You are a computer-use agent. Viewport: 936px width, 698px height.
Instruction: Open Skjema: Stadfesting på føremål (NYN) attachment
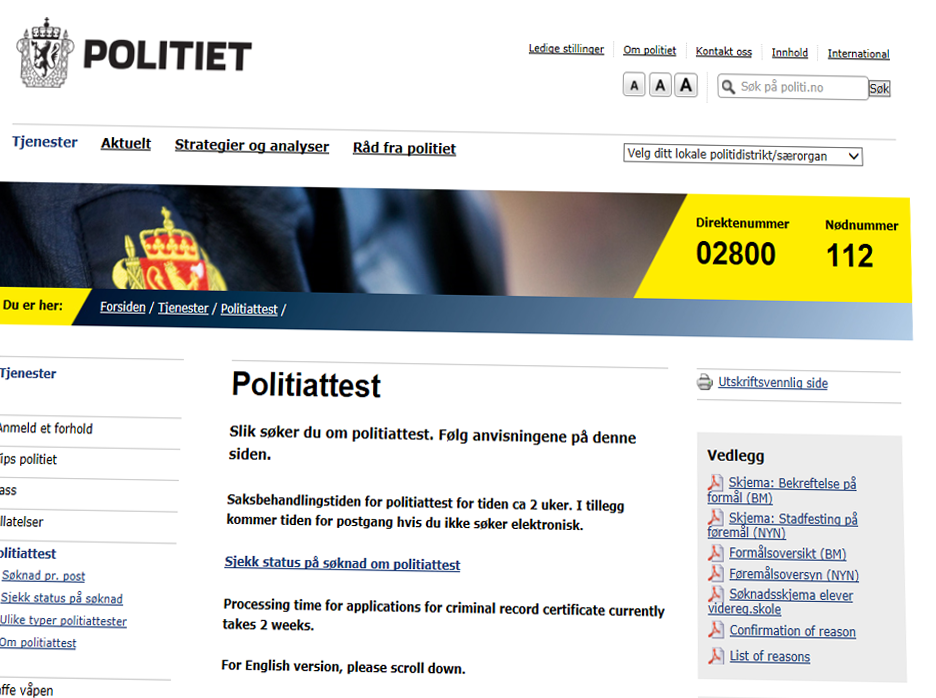coord(783,525)
